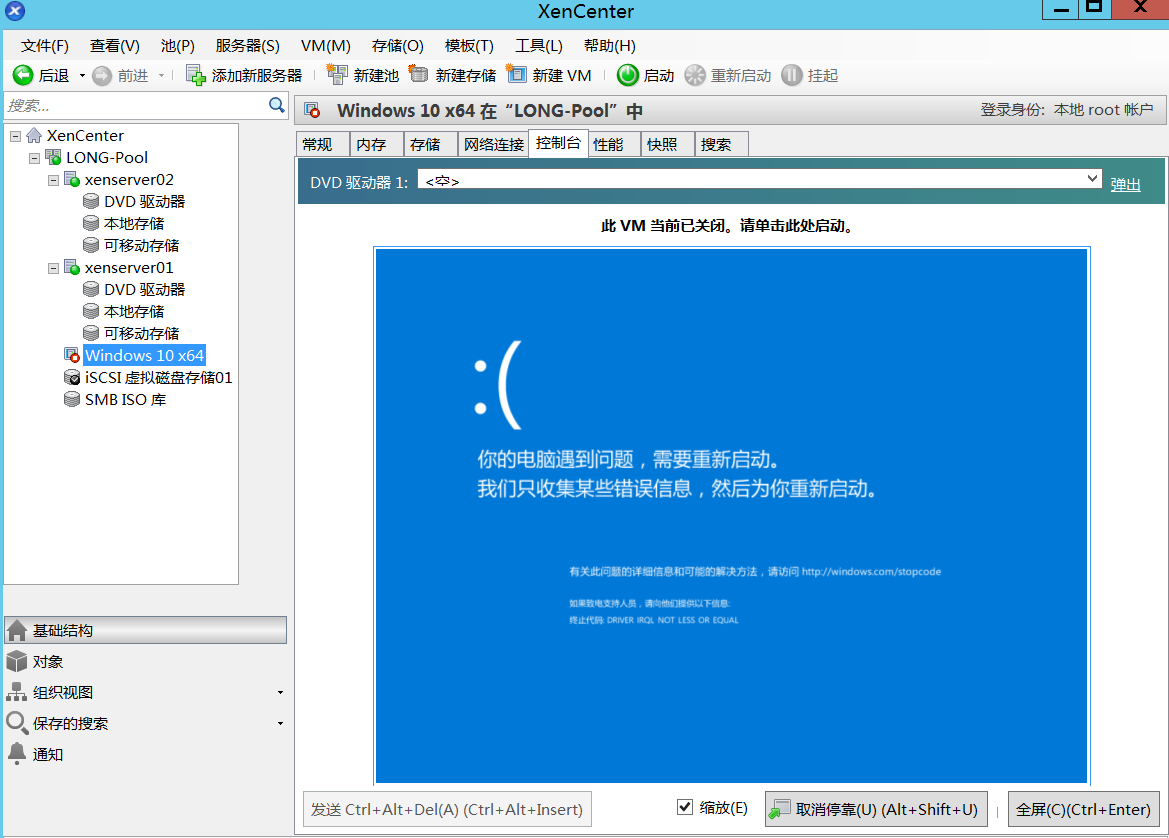Image resolution: width=1169 pixels, height=838 pixels.
Task: Click the search magnifier icon
Action: [277, 105]
